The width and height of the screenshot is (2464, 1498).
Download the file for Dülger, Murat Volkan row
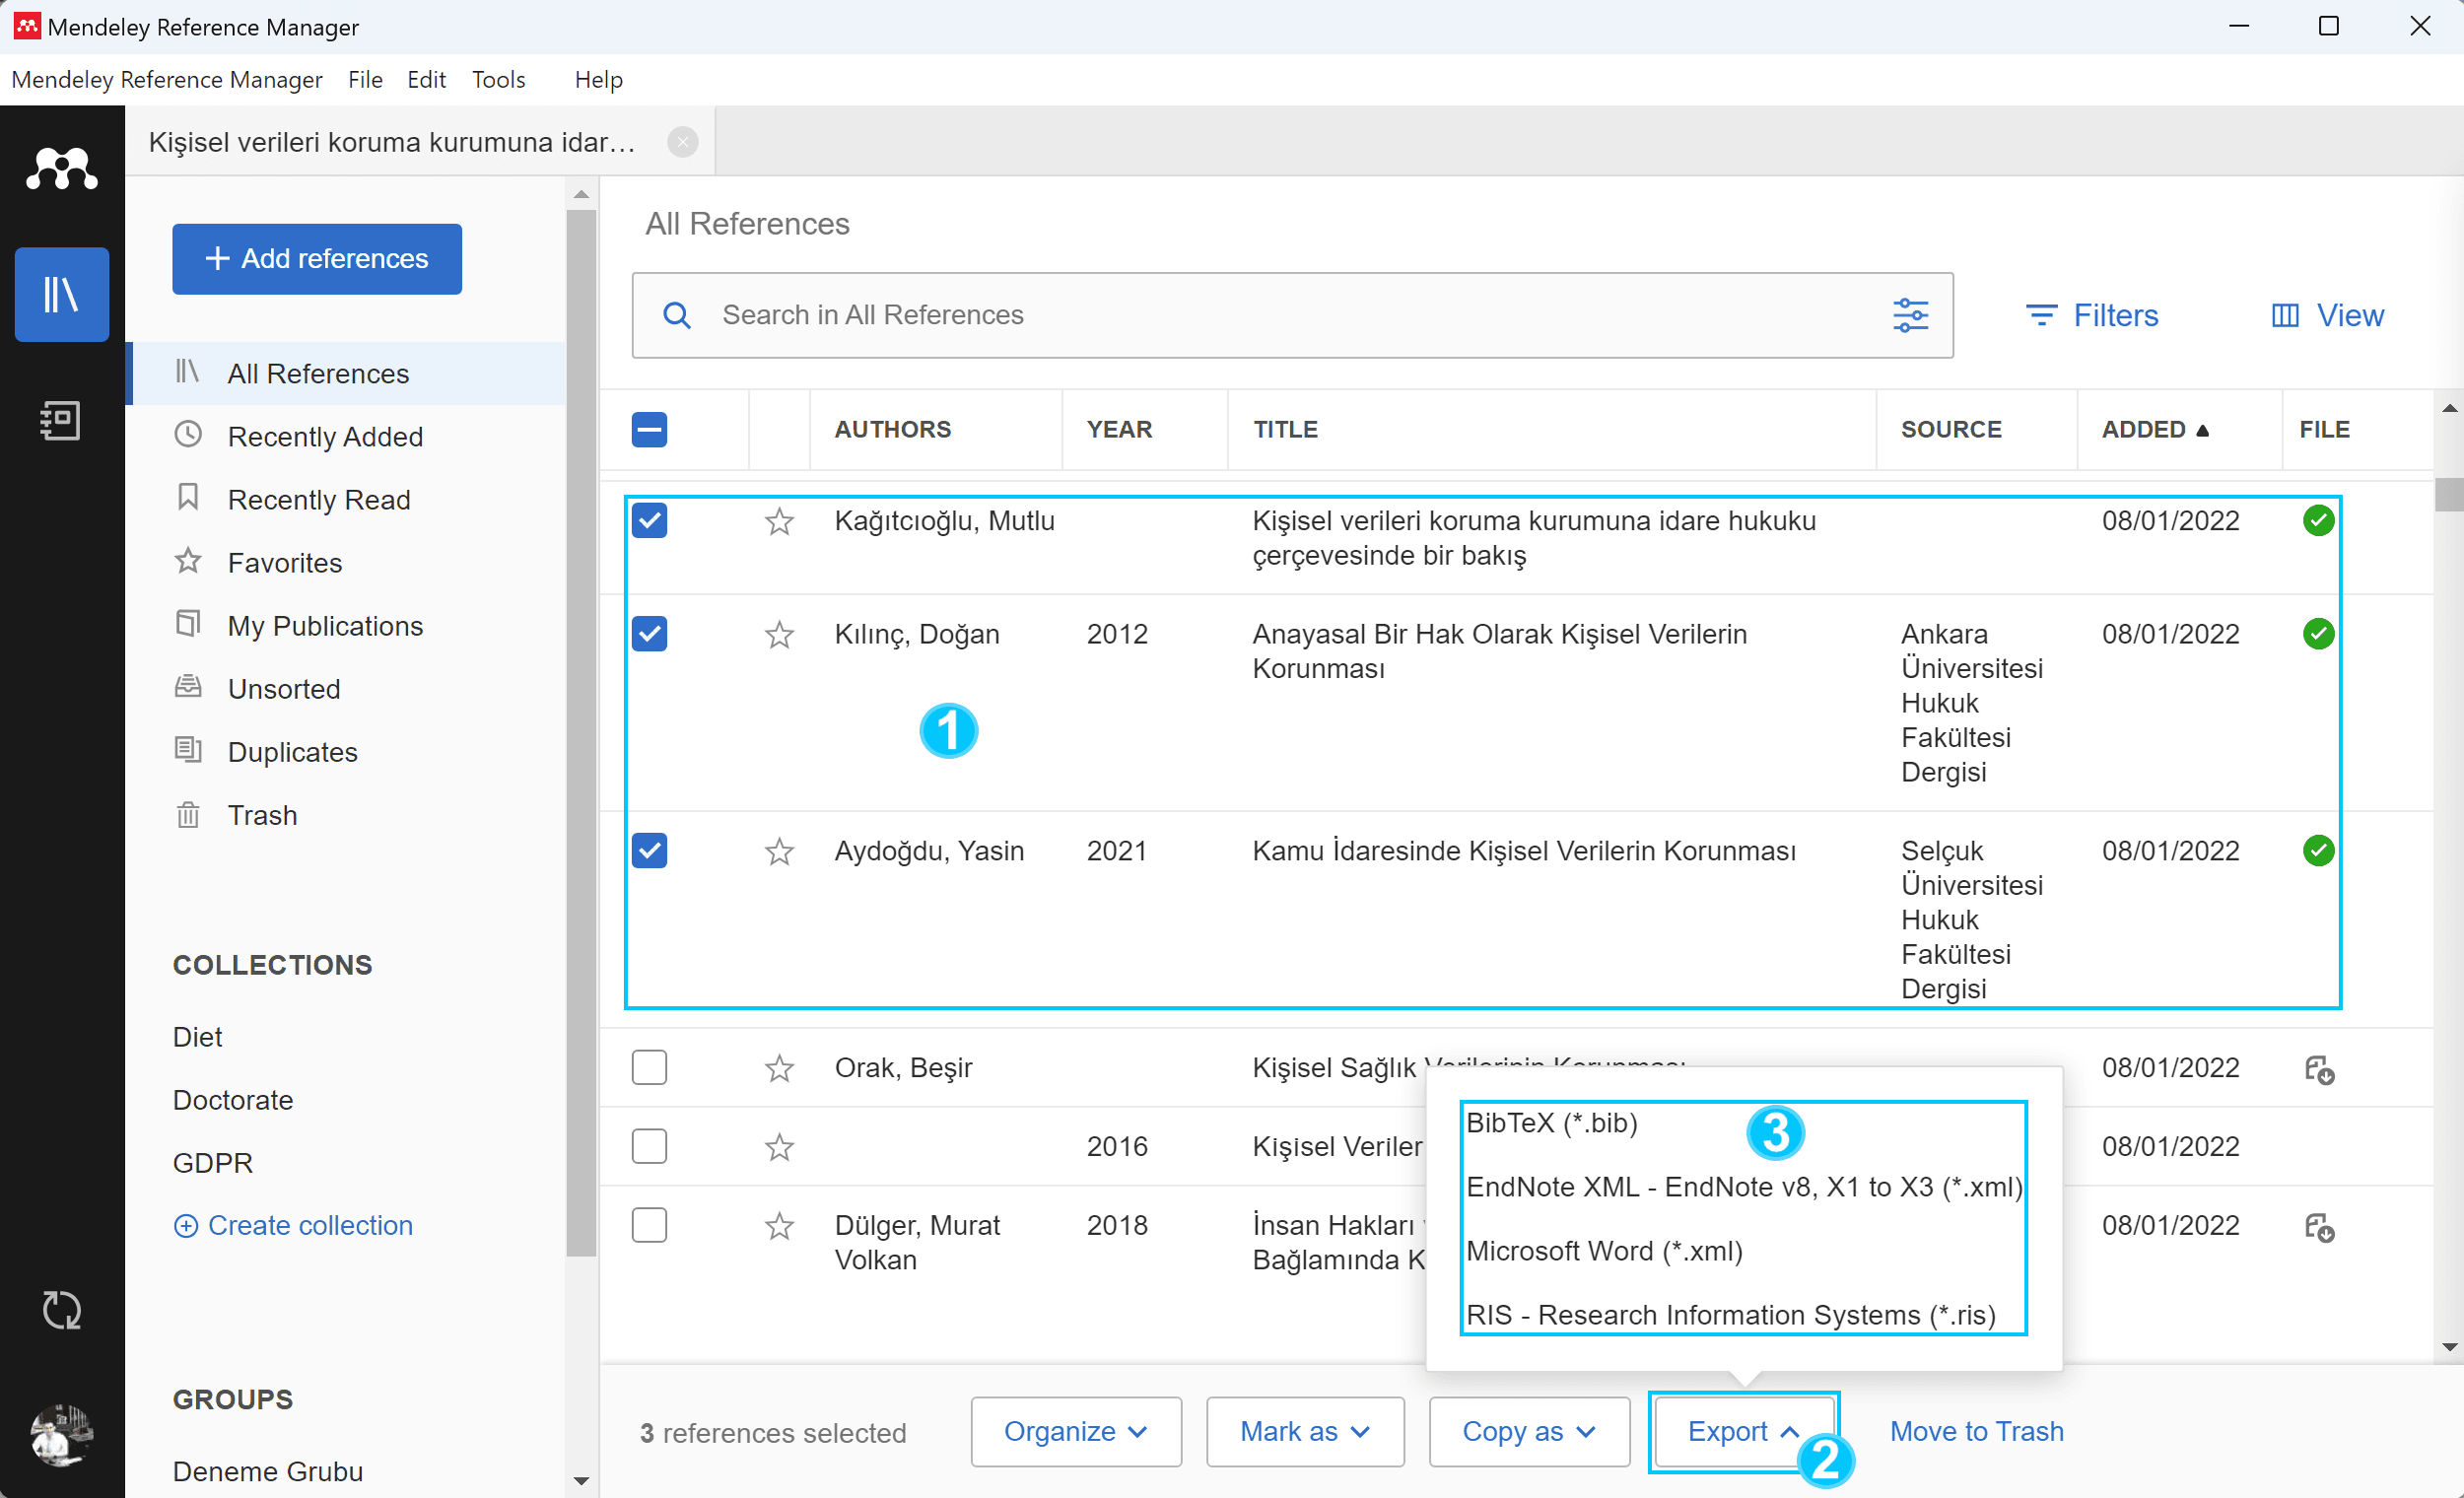[2319, 1227]
